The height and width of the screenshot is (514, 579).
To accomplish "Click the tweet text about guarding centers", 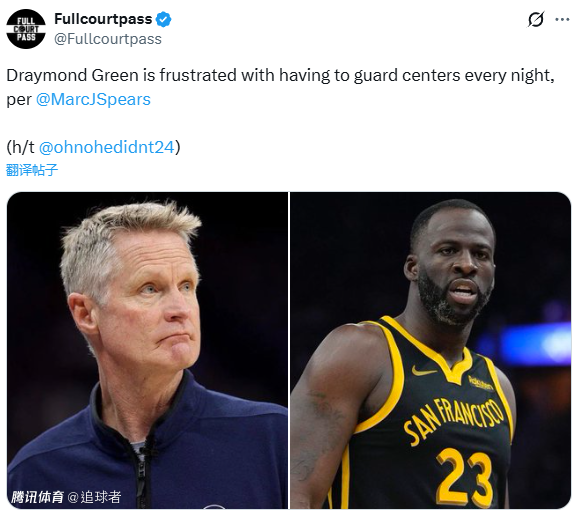I will point(280,87).
